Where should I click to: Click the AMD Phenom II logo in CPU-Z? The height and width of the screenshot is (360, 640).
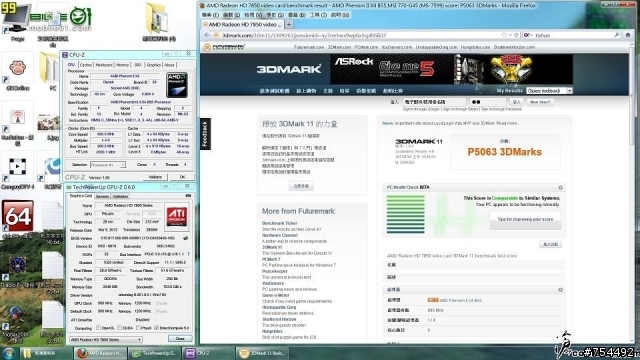click(177, 85)
